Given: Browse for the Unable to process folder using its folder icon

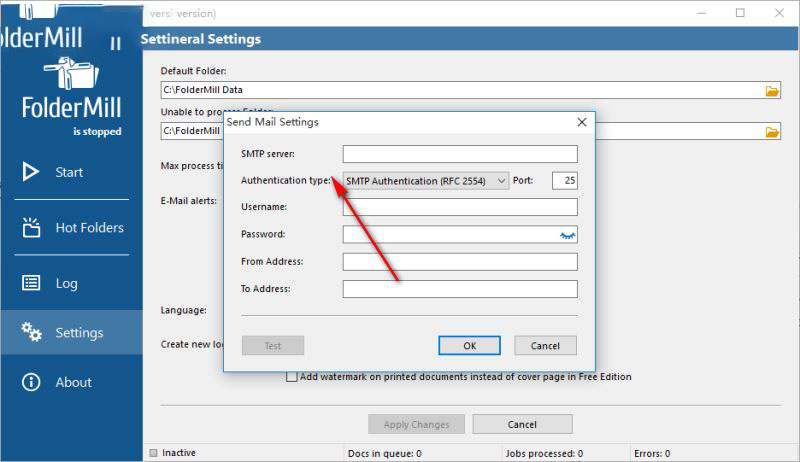Looking at the screenshot, I should [x=772, y=132].
